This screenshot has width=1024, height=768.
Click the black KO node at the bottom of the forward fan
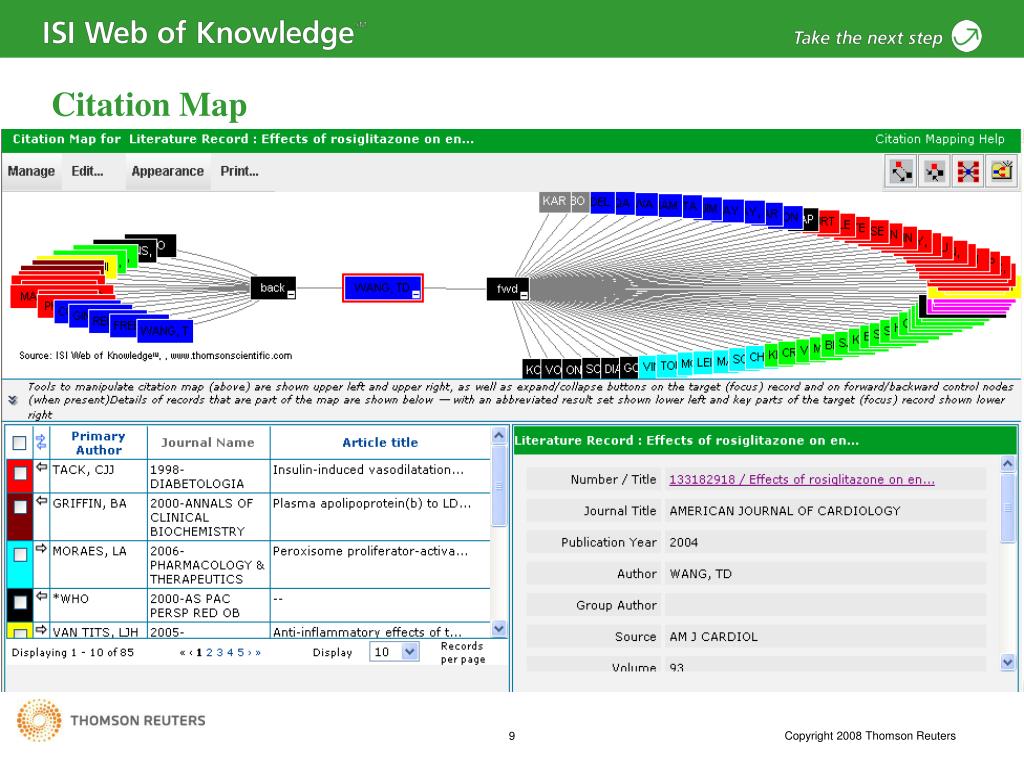(x=532, y=369)
